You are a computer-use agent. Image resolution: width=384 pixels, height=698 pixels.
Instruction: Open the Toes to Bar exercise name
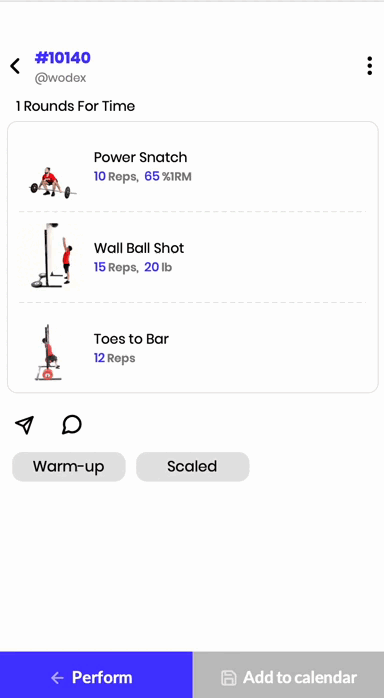[x=131, y=339]
